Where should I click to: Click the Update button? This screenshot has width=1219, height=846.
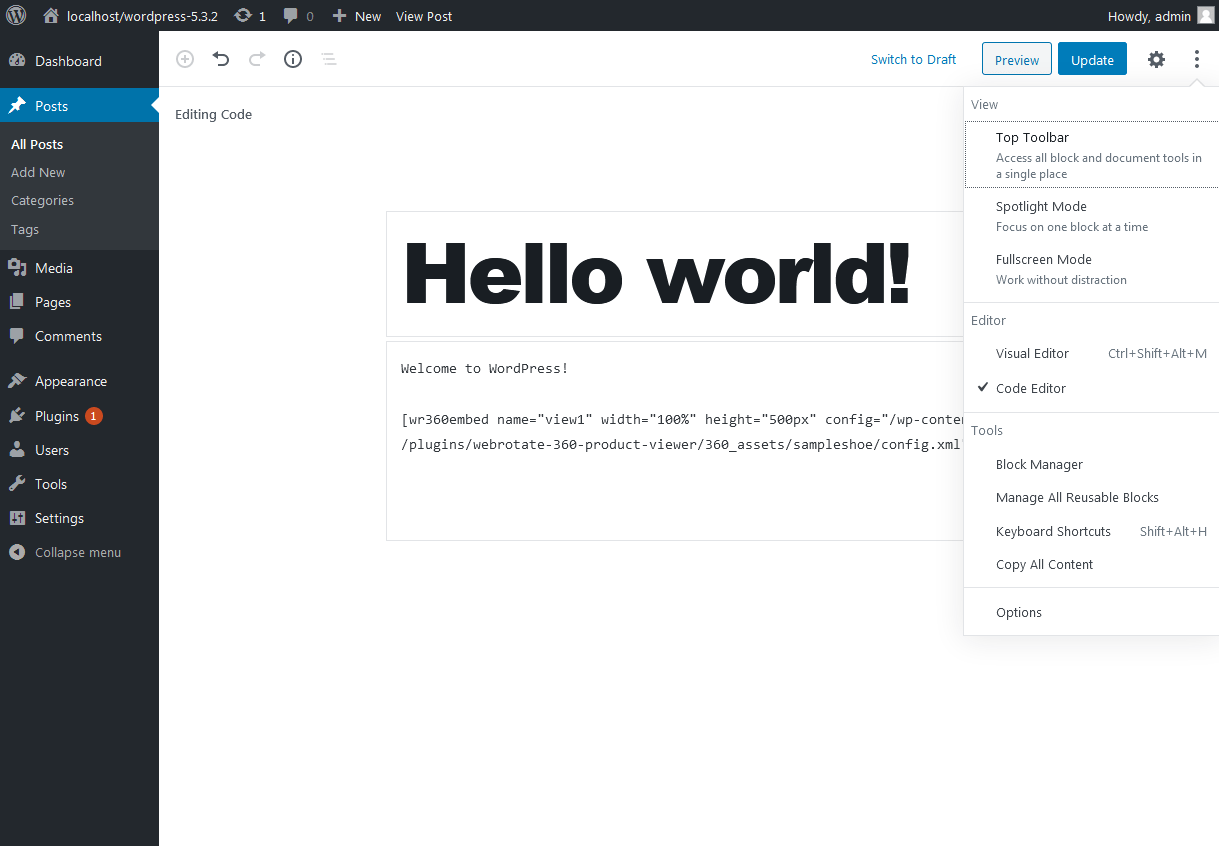1091,59
